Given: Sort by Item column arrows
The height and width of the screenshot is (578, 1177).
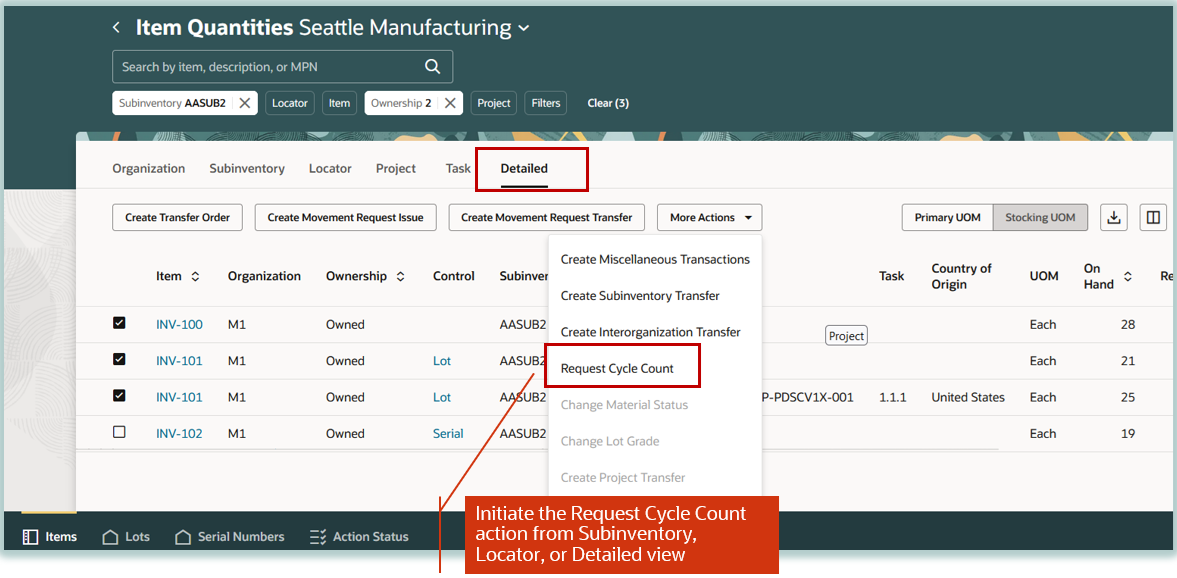Looking at the screenshot, I should point(195,276).
